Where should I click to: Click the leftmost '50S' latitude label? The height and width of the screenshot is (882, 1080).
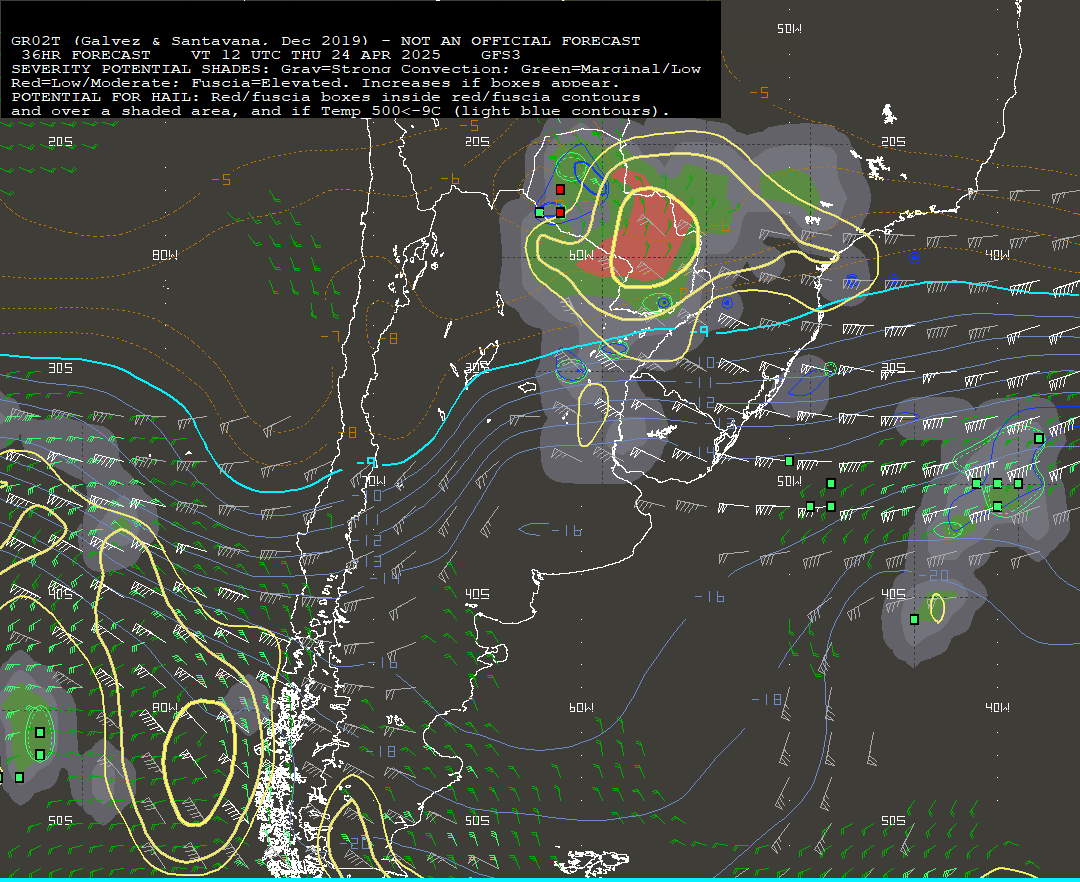click(61, 820)
